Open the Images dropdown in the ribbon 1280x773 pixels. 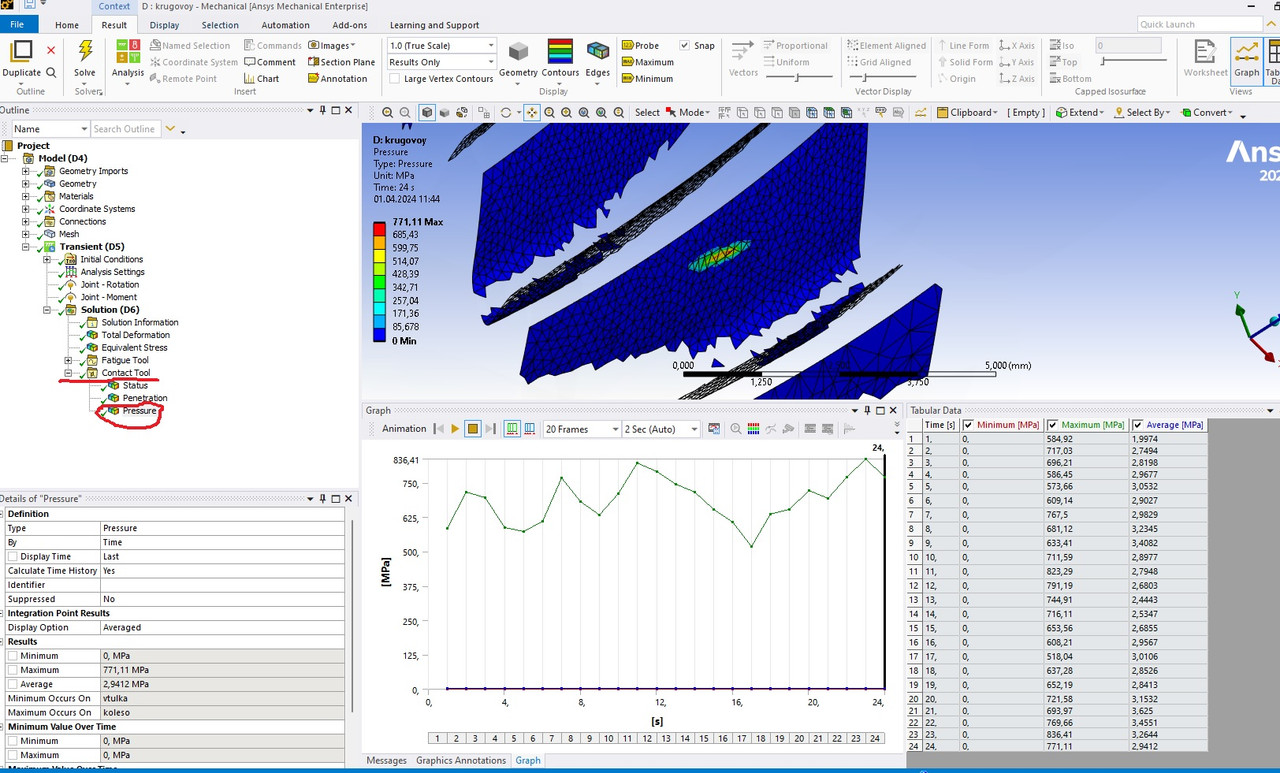tap(331, 45)
